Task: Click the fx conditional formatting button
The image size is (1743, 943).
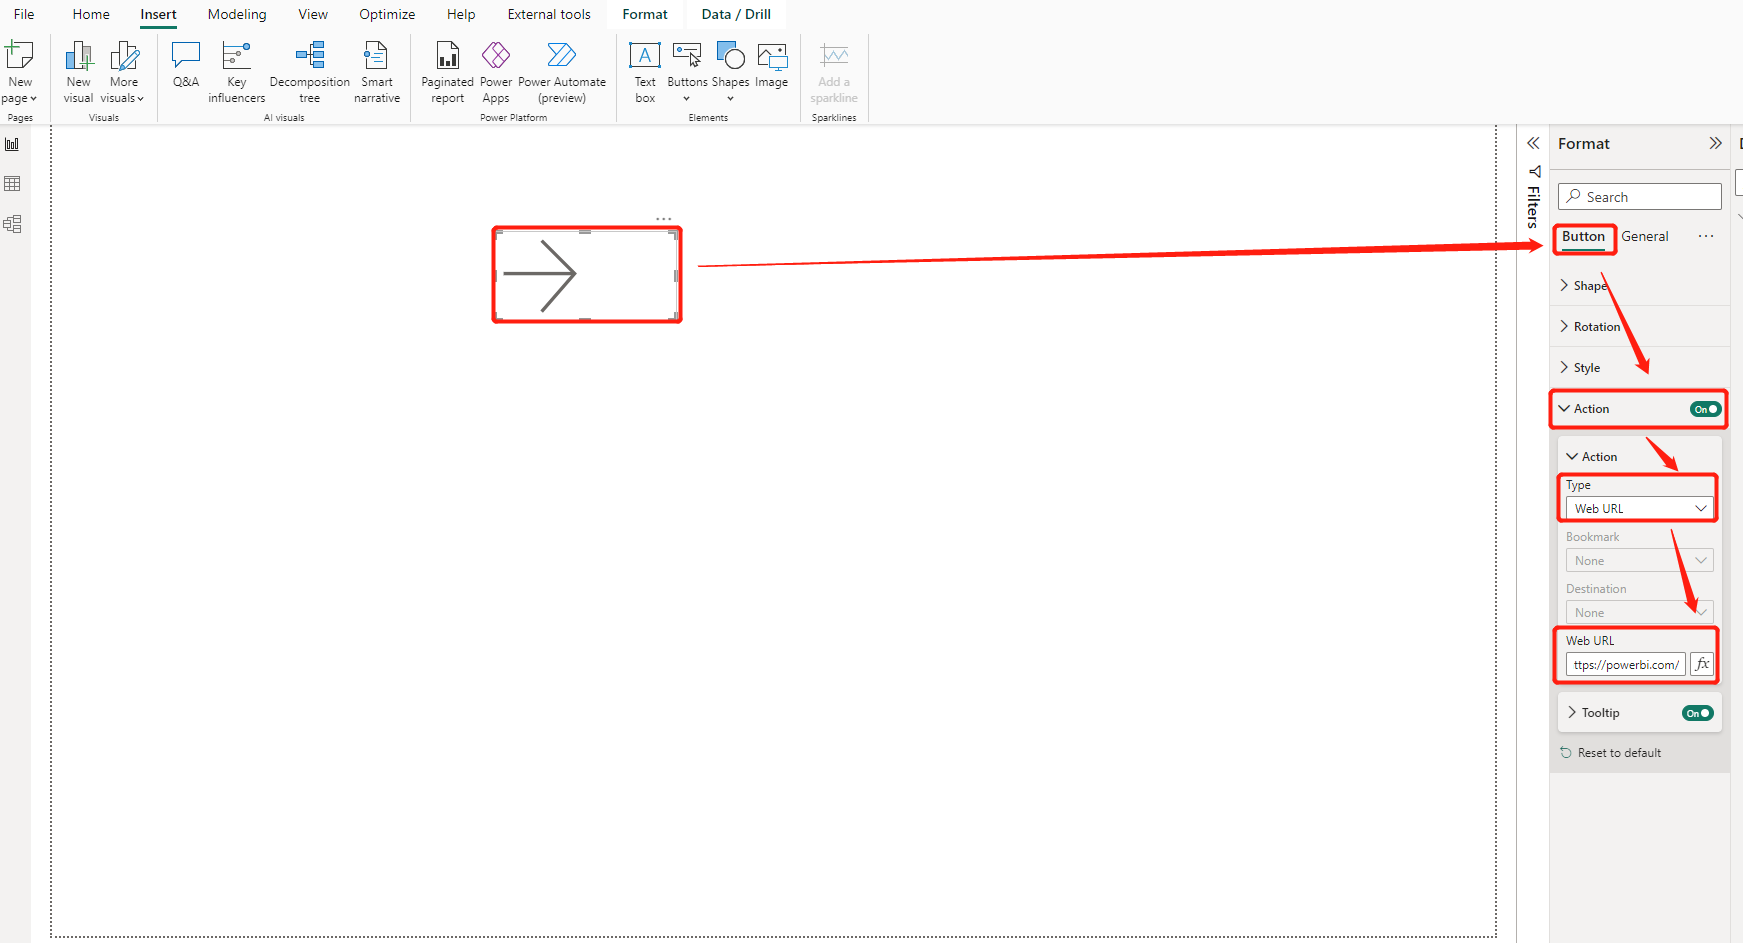Action: coord(1702,664)
